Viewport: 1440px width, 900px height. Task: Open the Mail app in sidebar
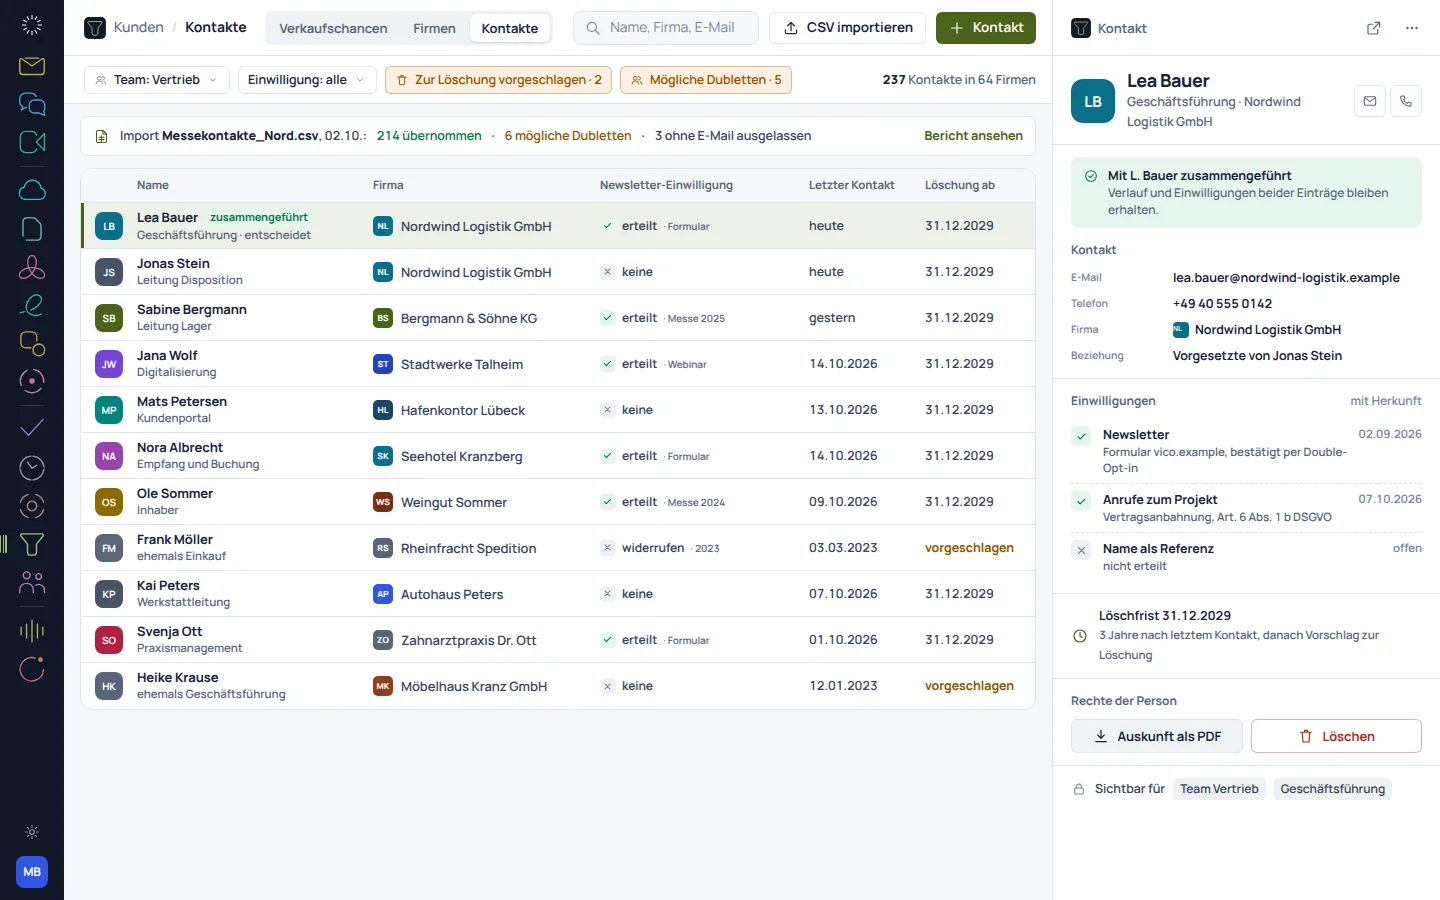32,66
